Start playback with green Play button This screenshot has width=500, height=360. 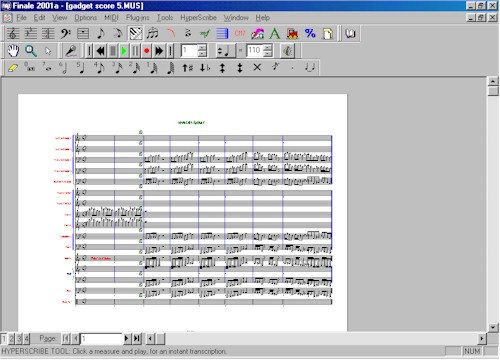pyautogui.click(x=124, y=51)
